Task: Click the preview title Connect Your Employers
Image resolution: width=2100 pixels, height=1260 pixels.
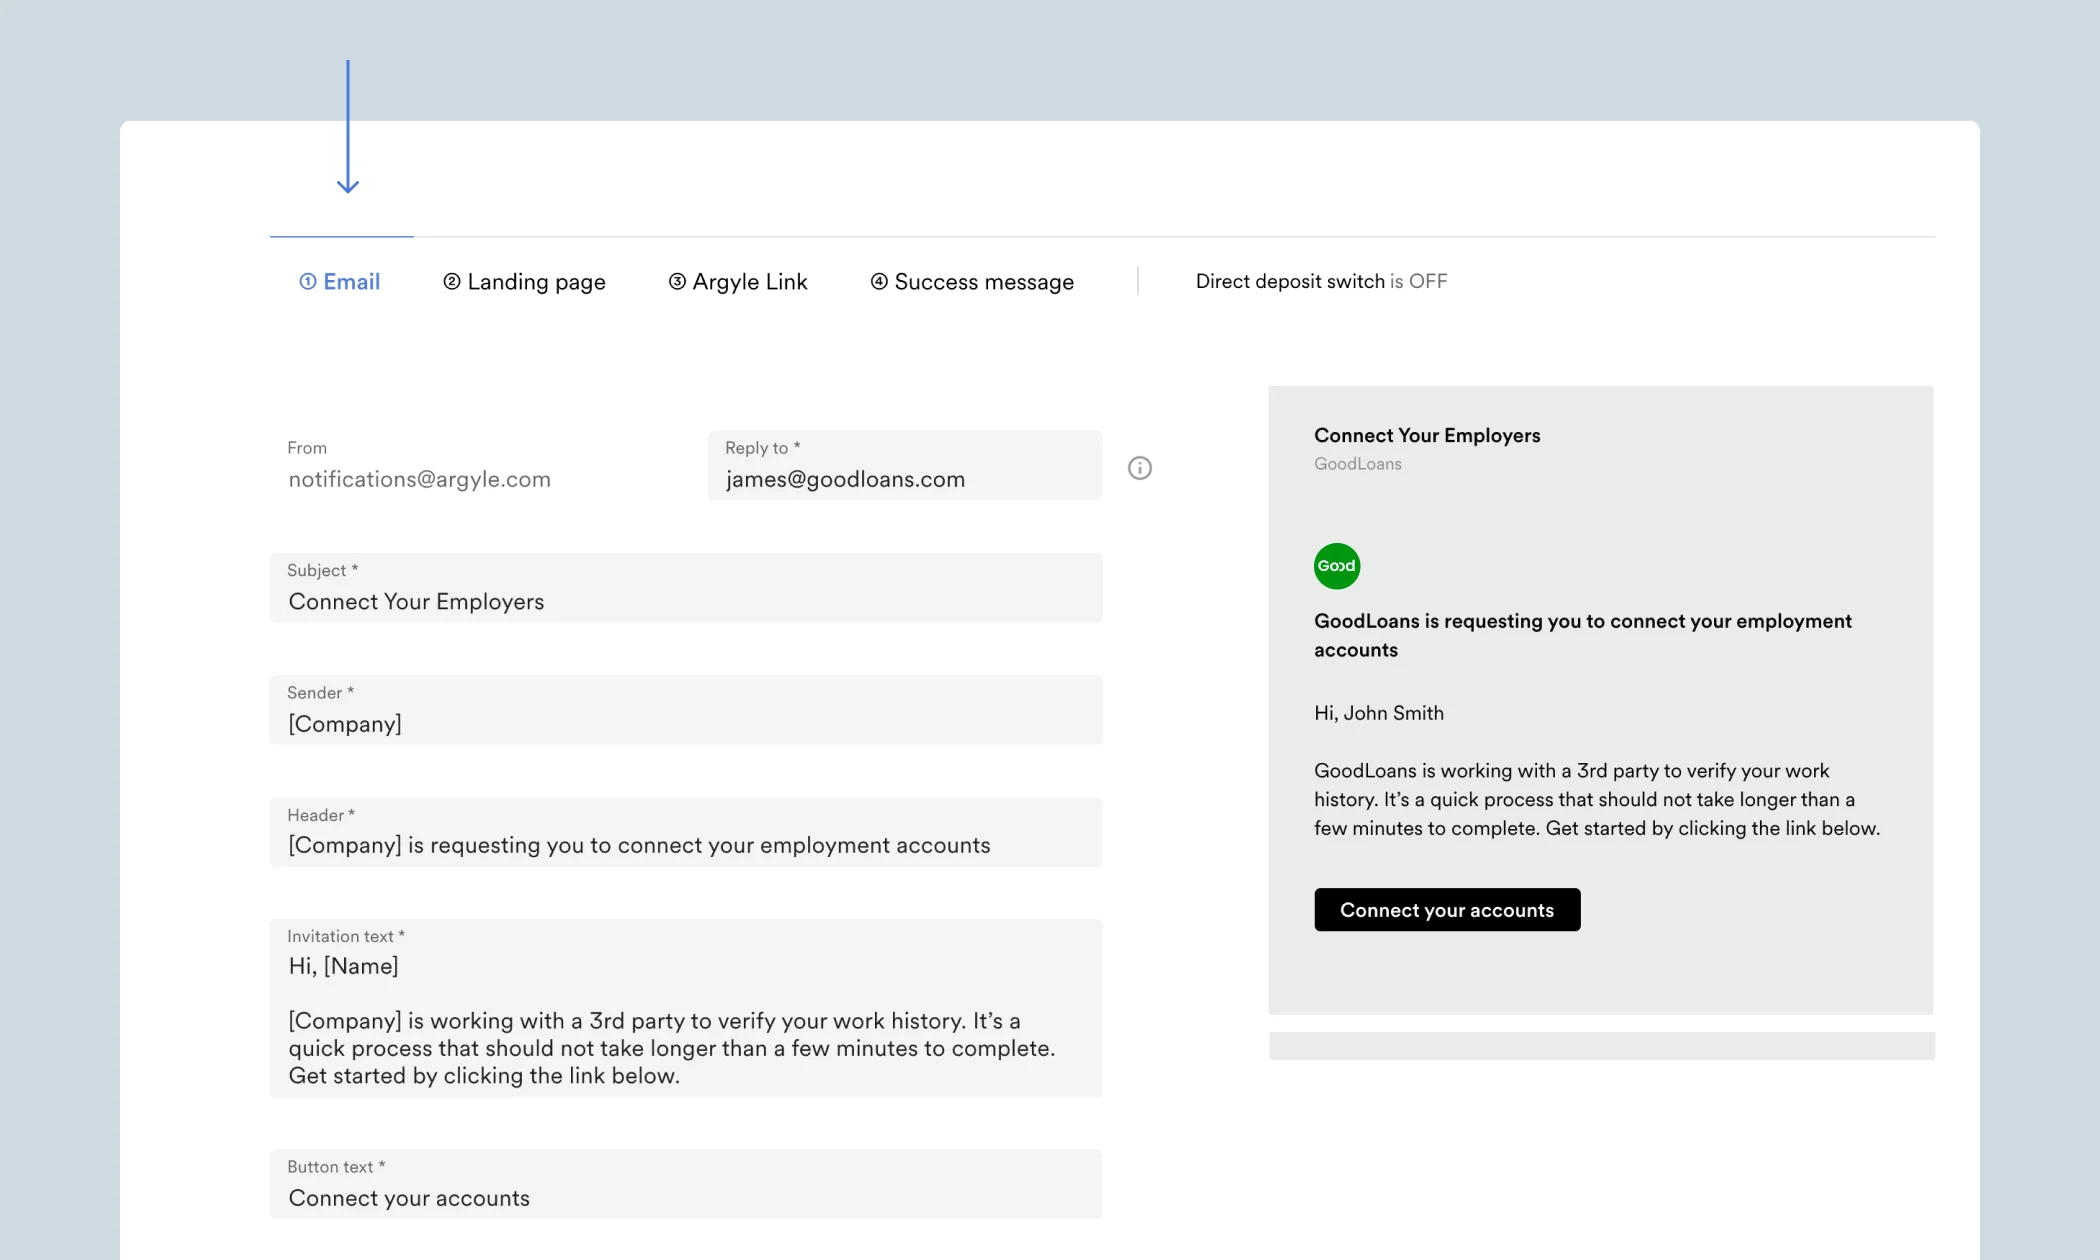Action: [1427, 436]
